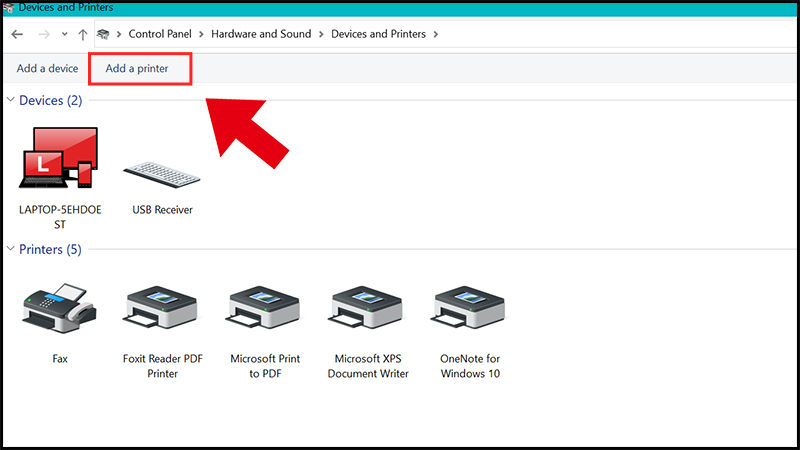
Task: Click the Devices and Printers breadcrumb
Action: click(x=378, y=34)
